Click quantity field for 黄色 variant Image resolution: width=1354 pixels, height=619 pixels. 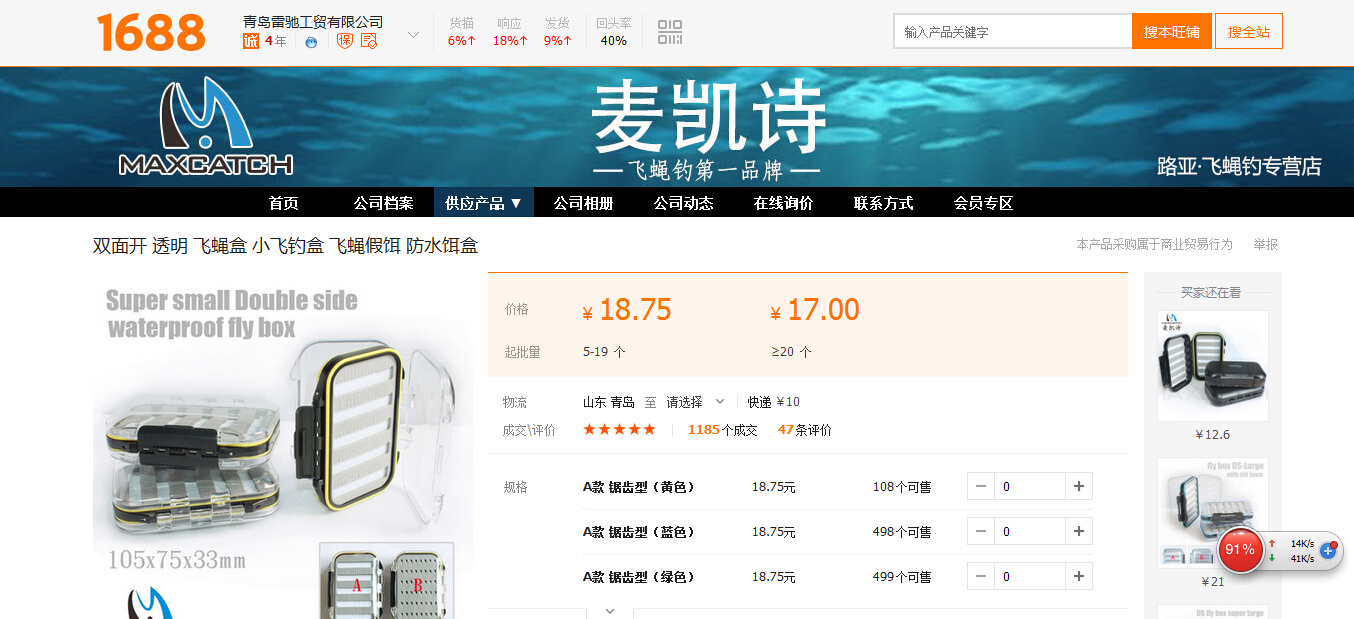click(1030, 487)
